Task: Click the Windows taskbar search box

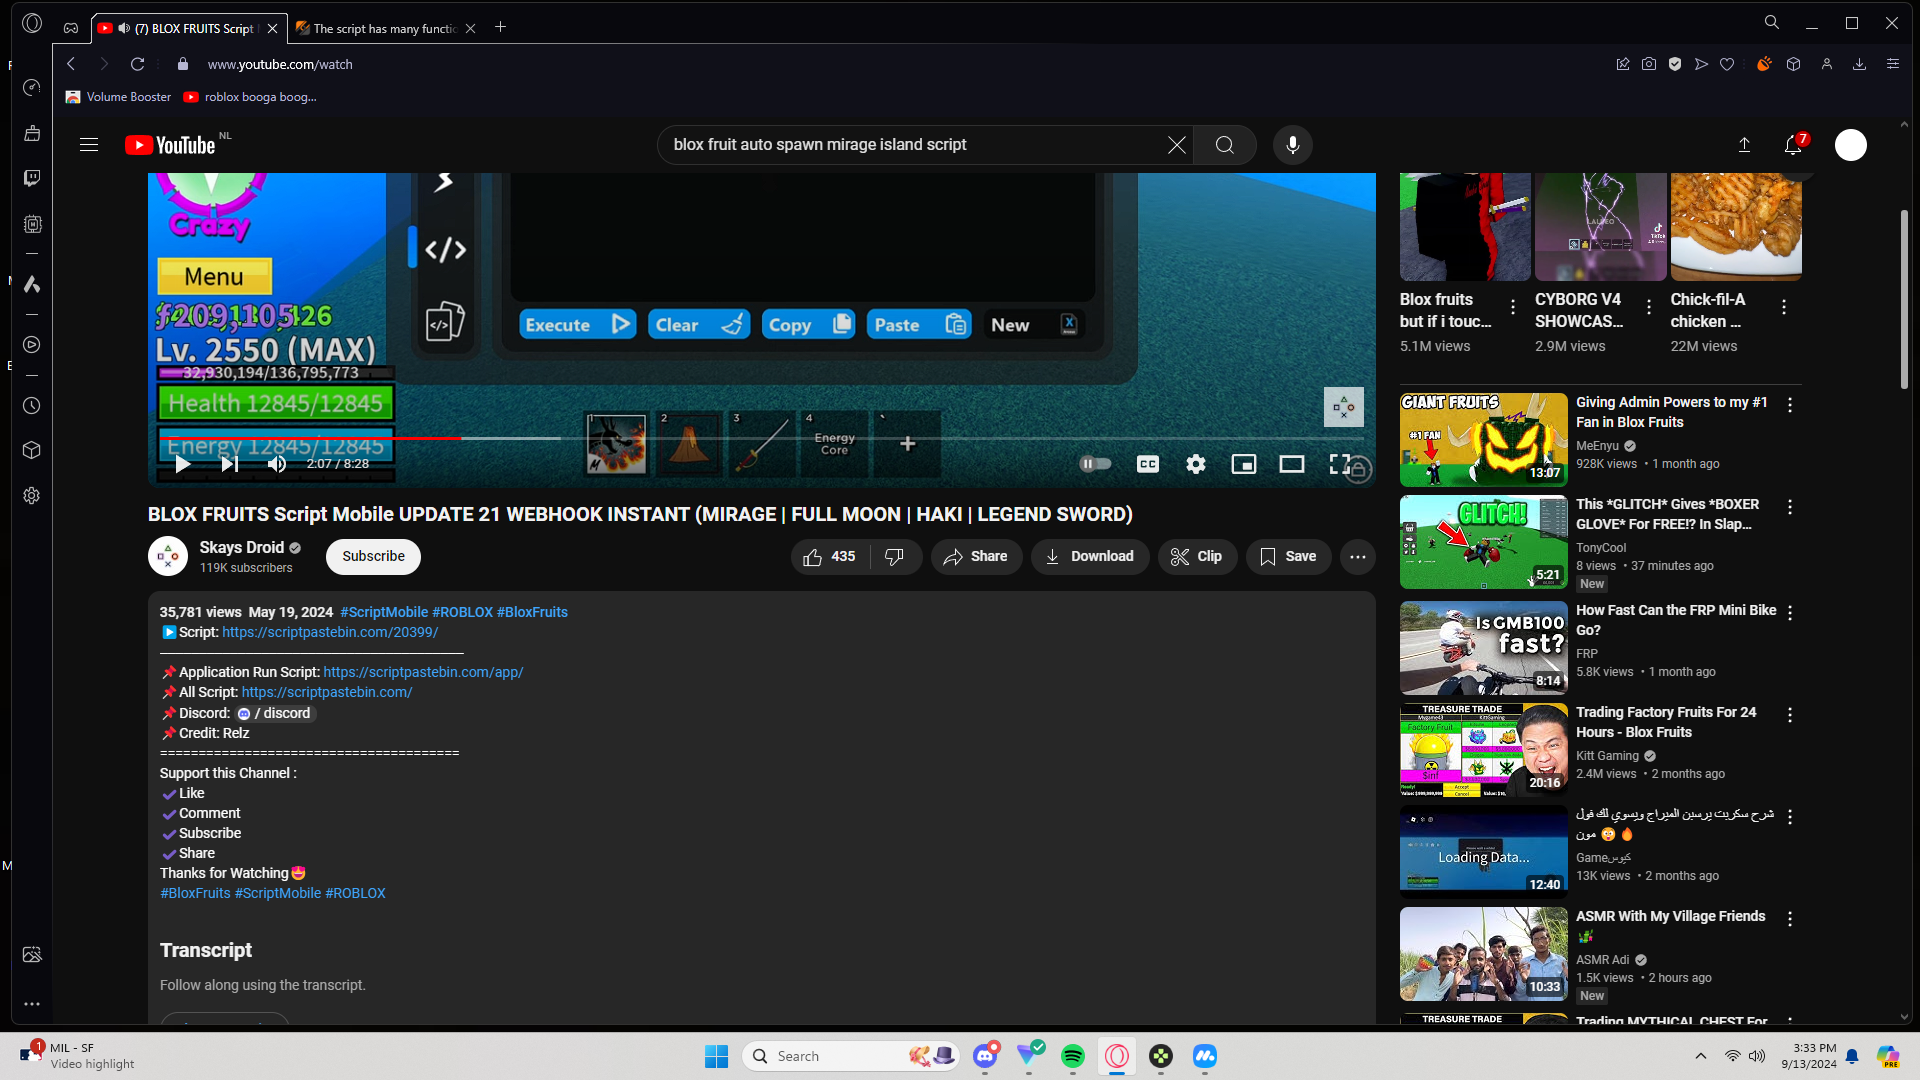Action: (x=849, y=1056)
